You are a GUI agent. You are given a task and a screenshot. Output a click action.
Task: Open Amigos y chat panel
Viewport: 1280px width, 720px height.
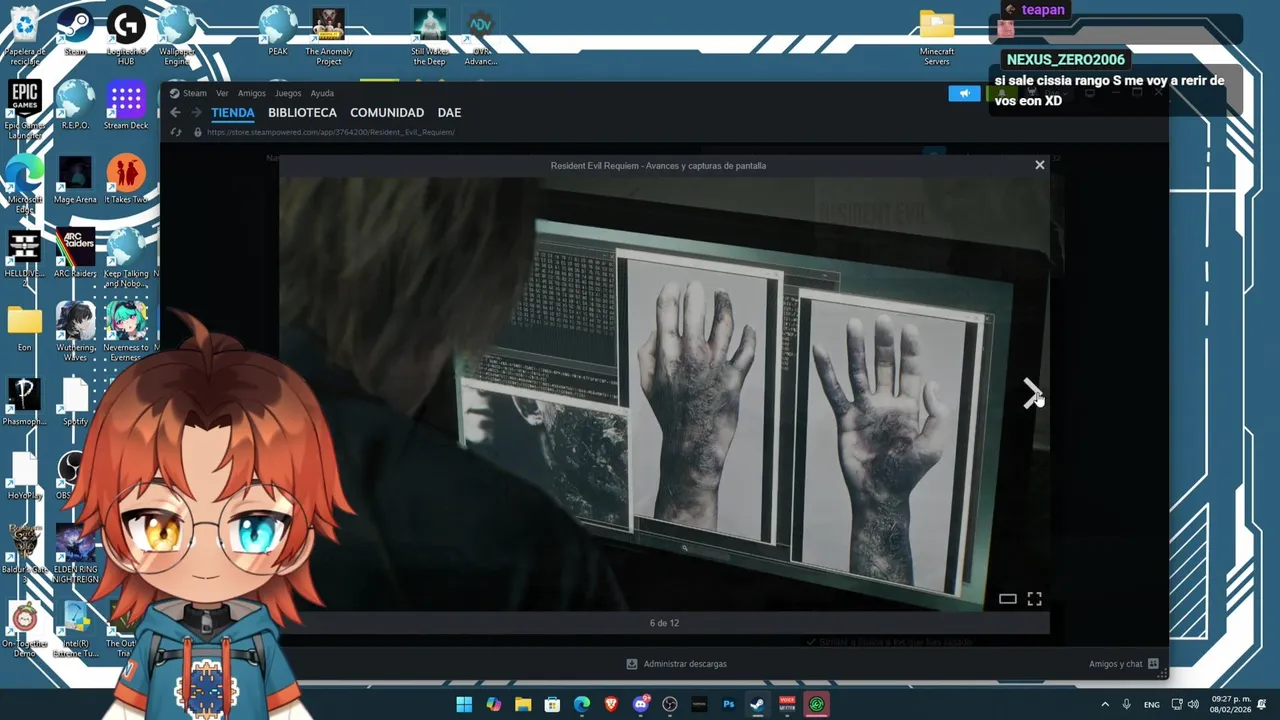point(1124,664)
